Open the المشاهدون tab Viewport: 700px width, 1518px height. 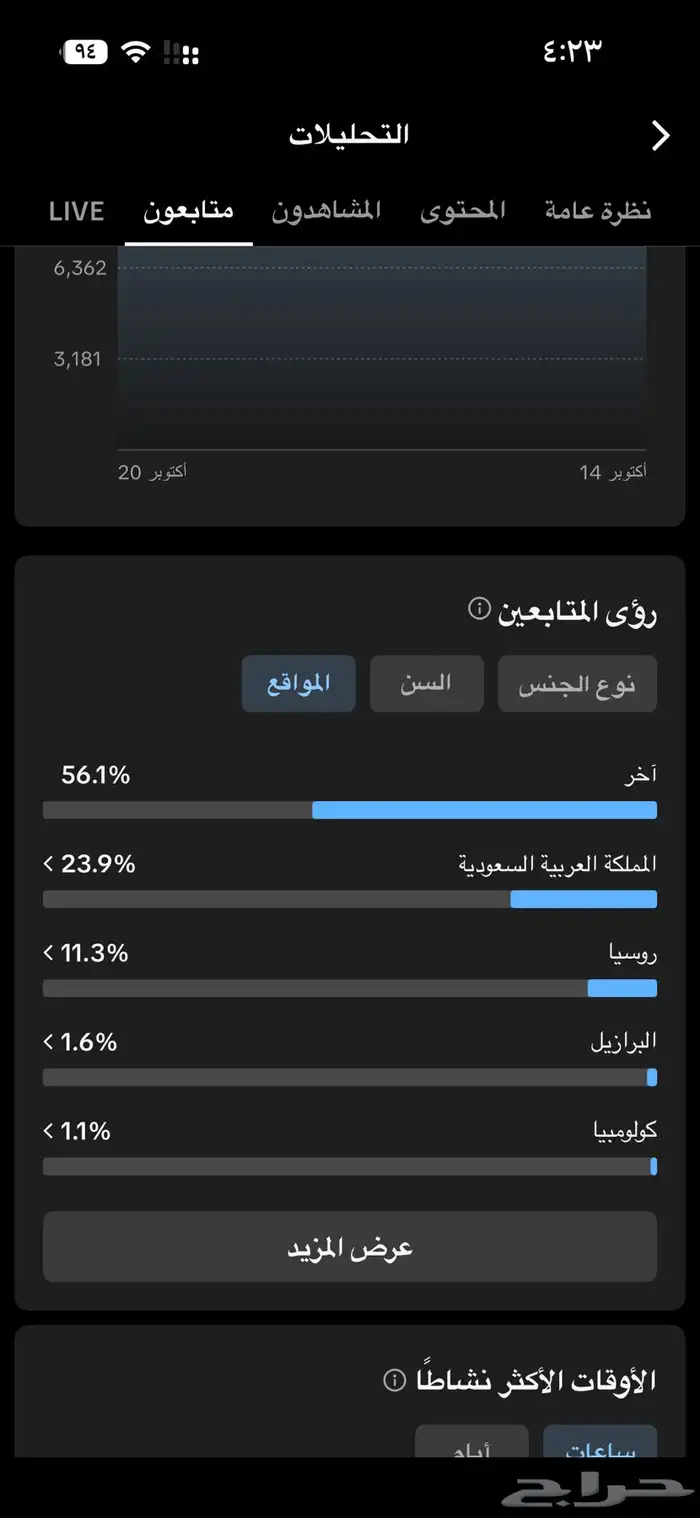tap(326, 211)
